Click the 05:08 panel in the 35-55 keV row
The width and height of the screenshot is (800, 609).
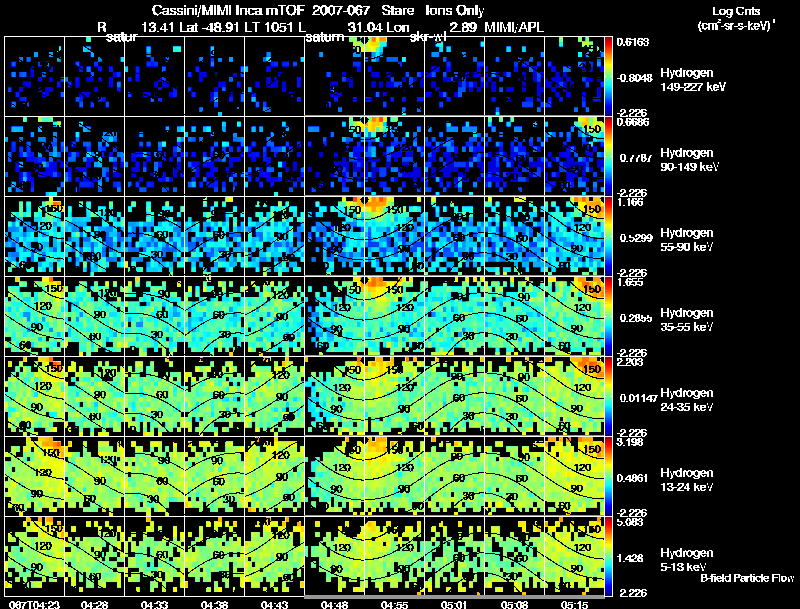point(514,316)
